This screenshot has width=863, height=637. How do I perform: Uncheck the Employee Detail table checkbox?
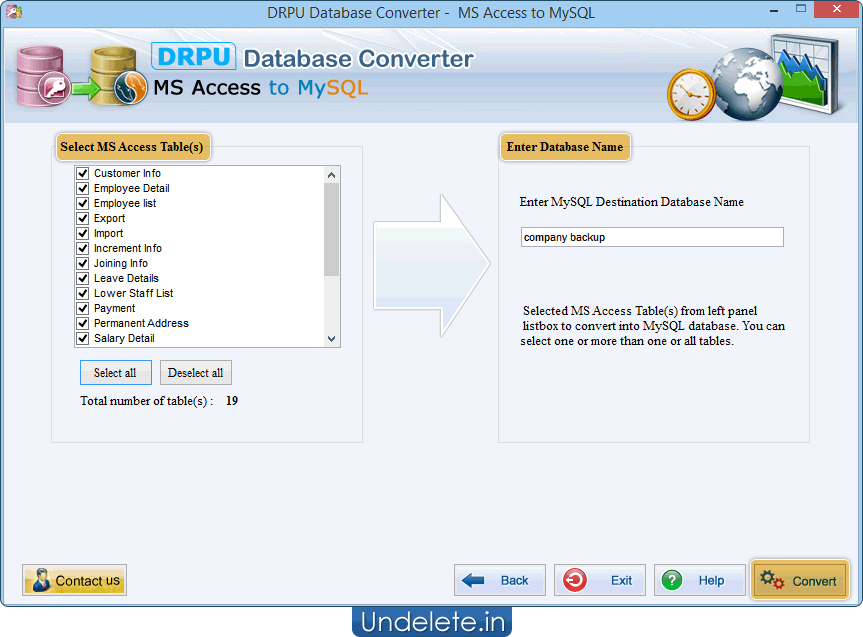83,188
